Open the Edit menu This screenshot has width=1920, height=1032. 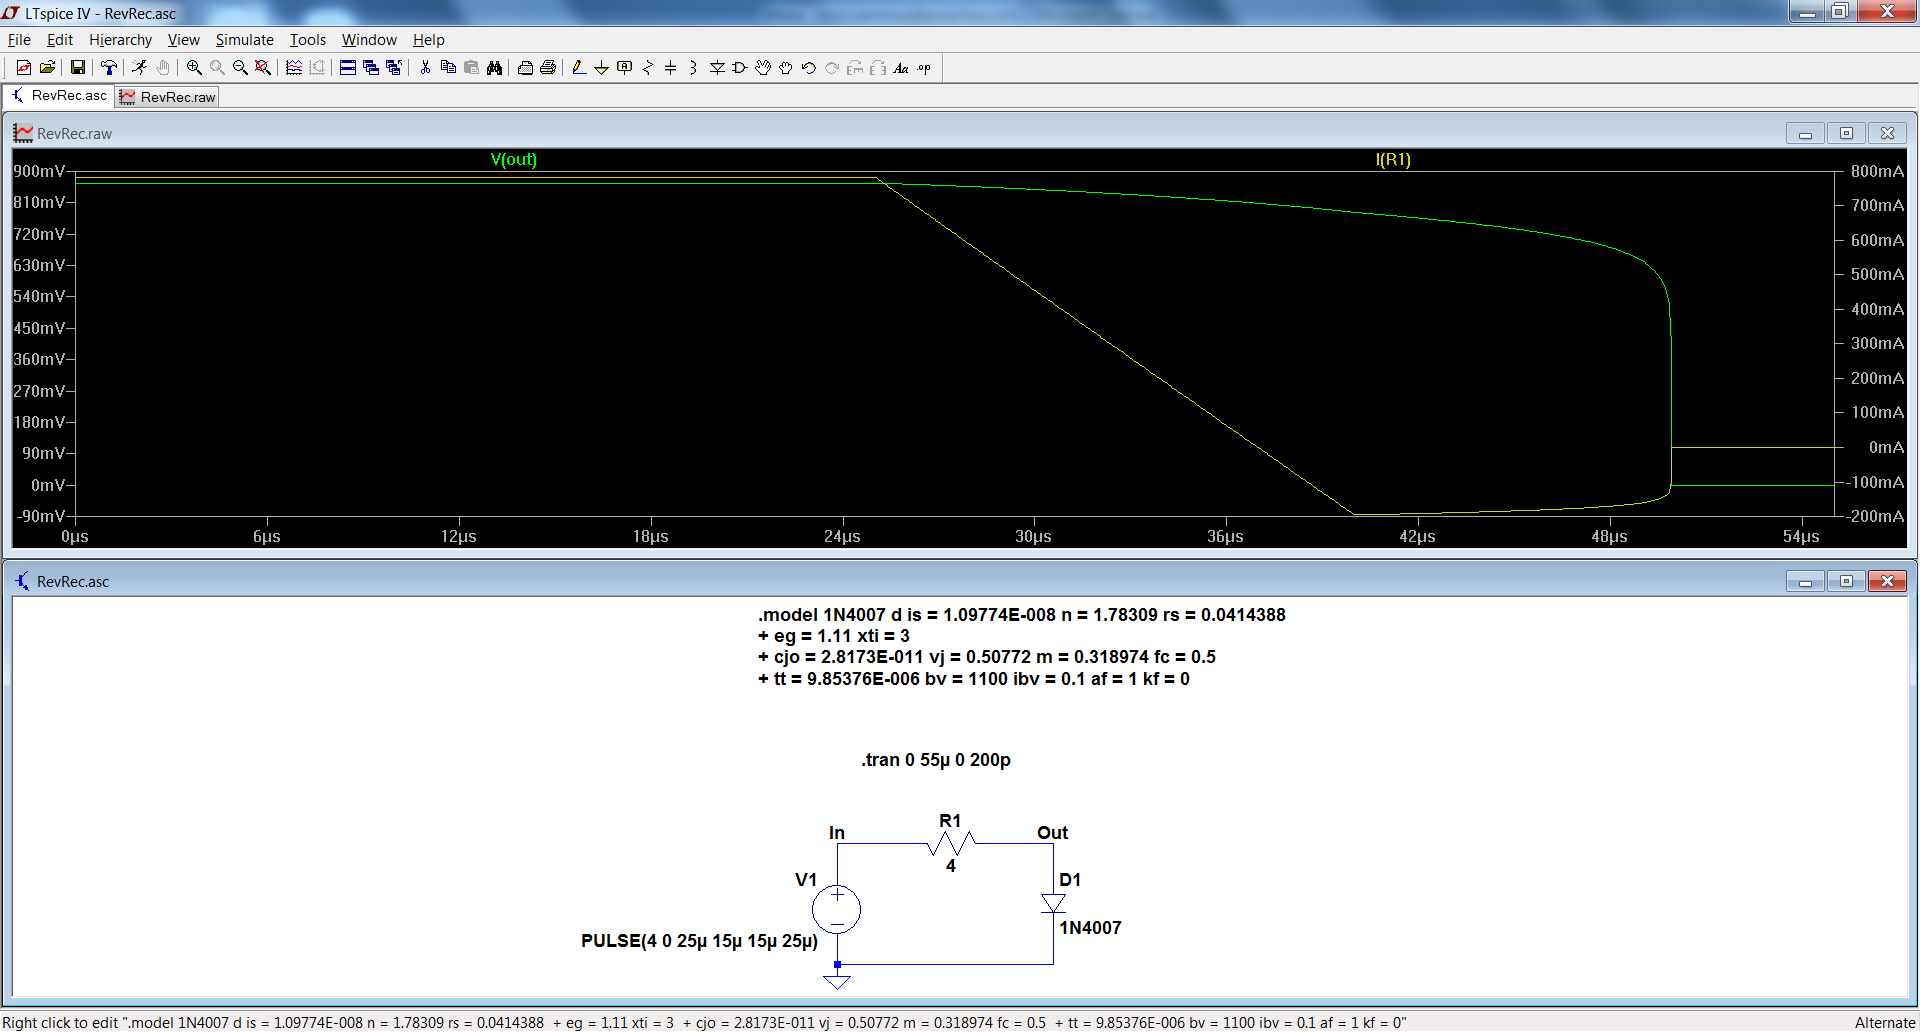click(60, 40)
